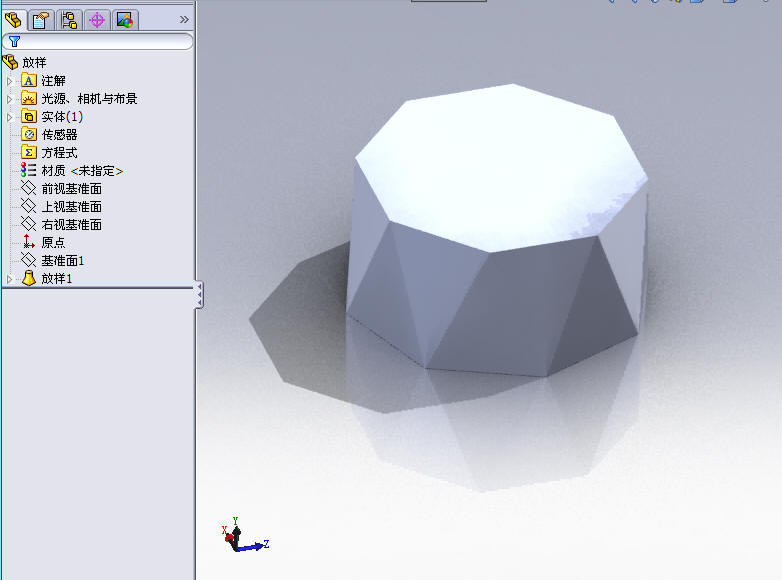Select 基准面1 reference plane
Viewport: 782px width, 580px height.
tap(62, 260)
